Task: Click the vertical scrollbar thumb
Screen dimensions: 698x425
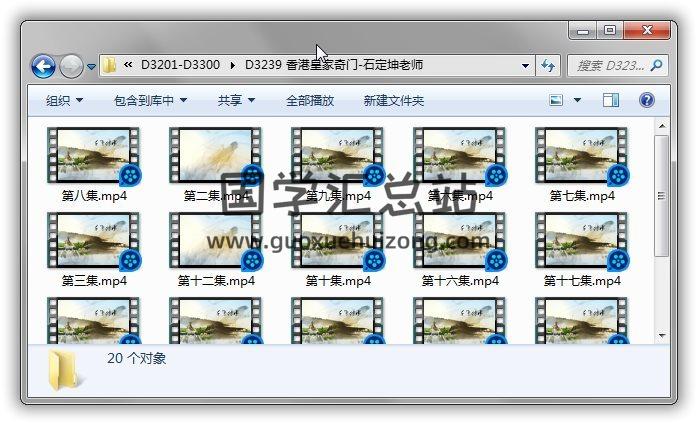Action: (x=662, y=196)
